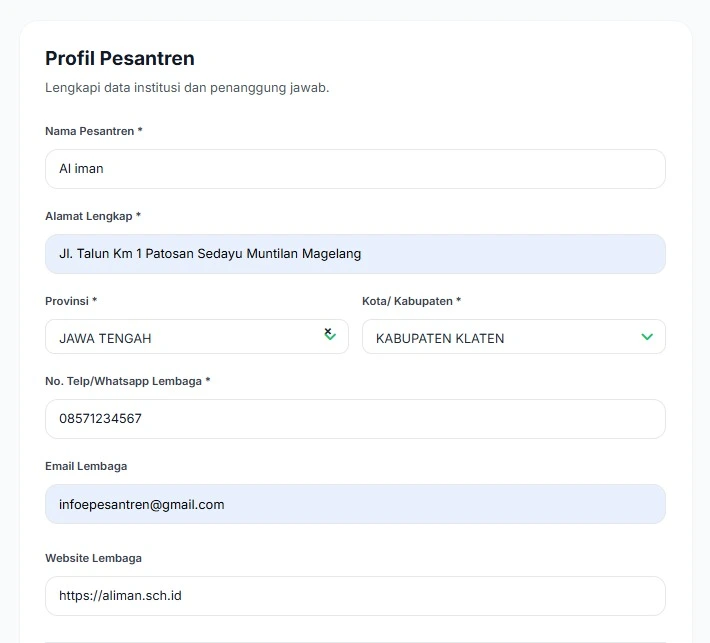710x643 pixels.
Task: Click the infoepesantren@gmail.com email text
Action: coord(141,505)
